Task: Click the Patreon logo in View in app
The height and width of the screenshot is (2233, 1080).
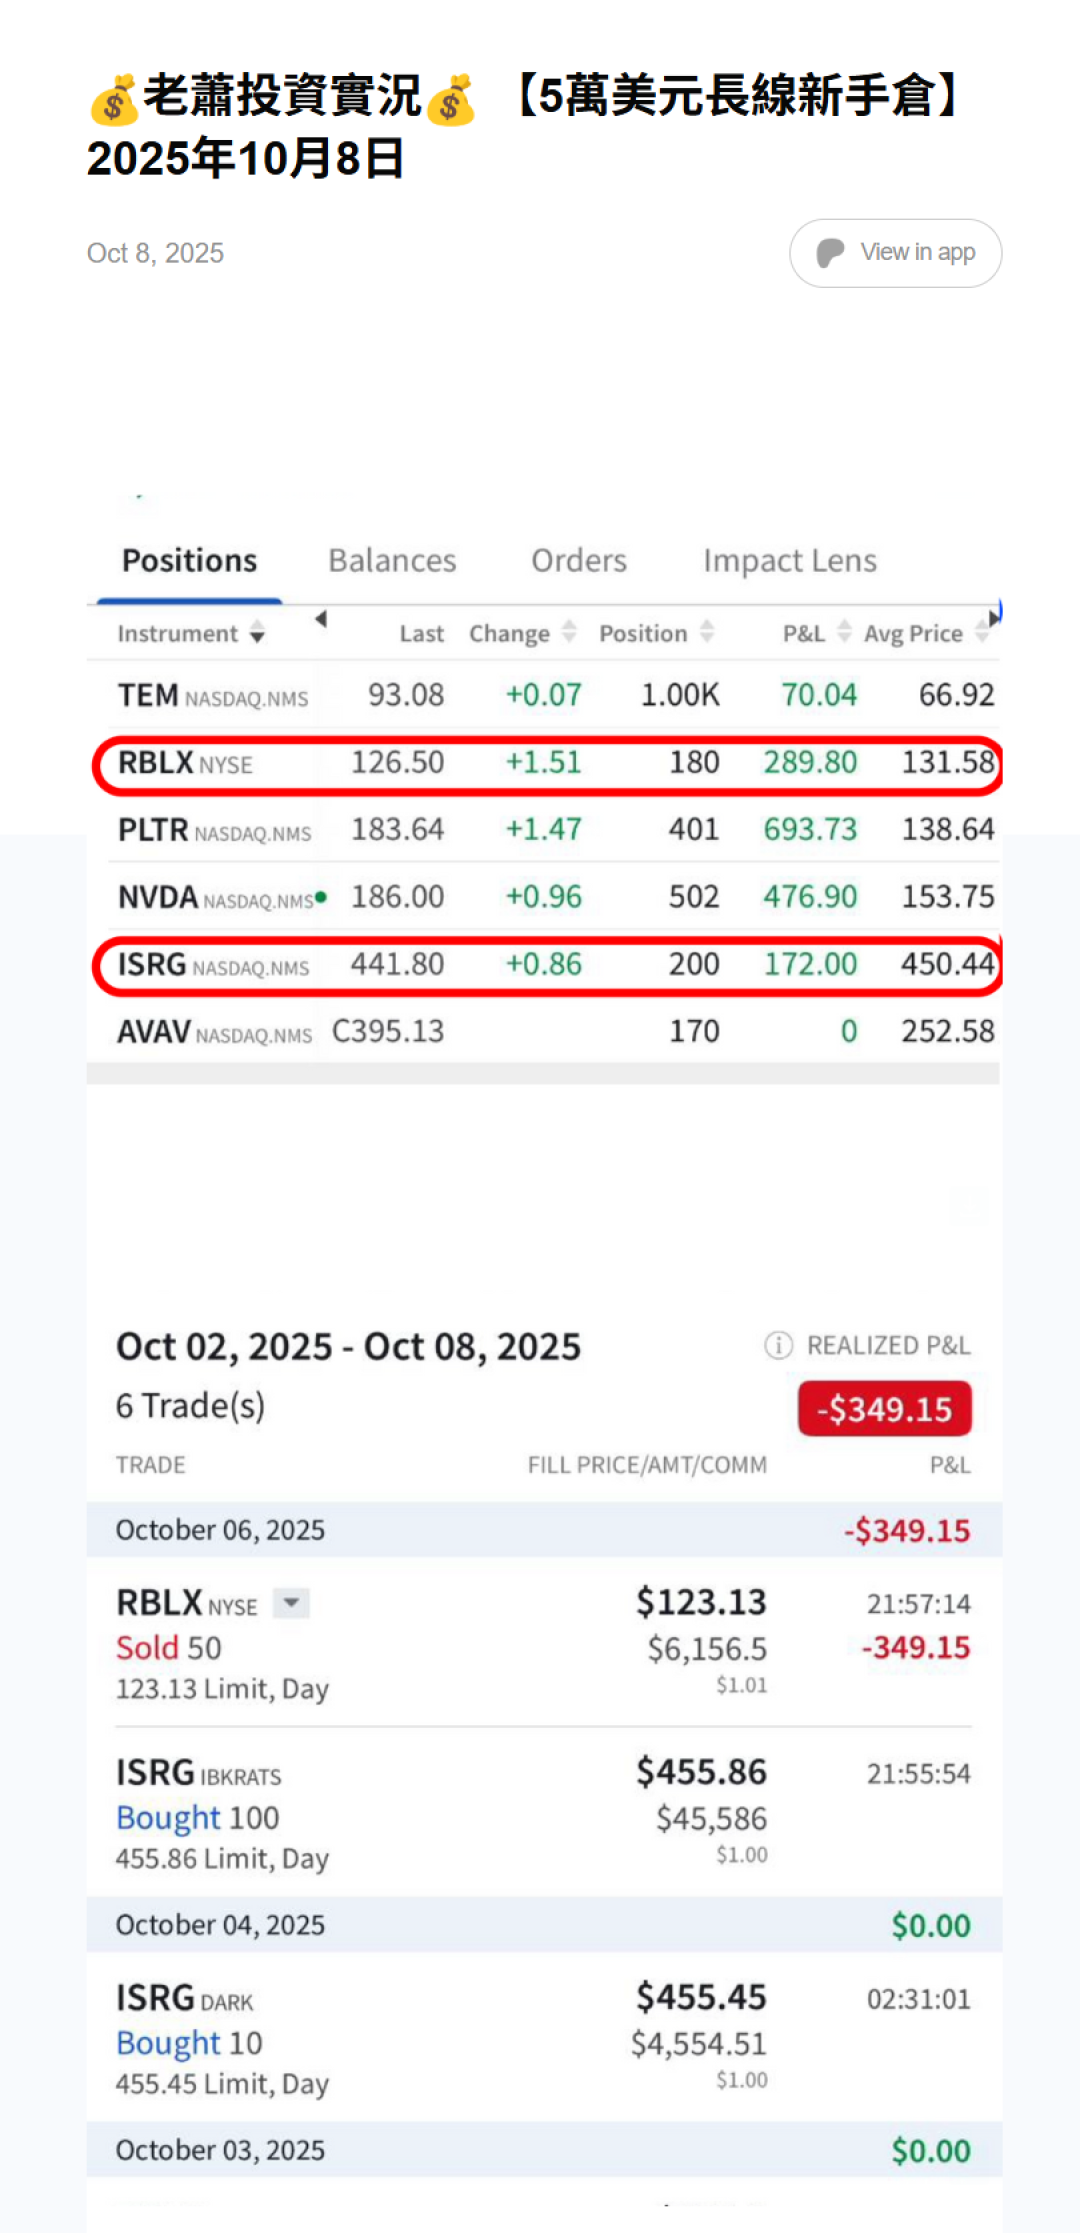Action: pyautogui.click(x=830, y=253)
